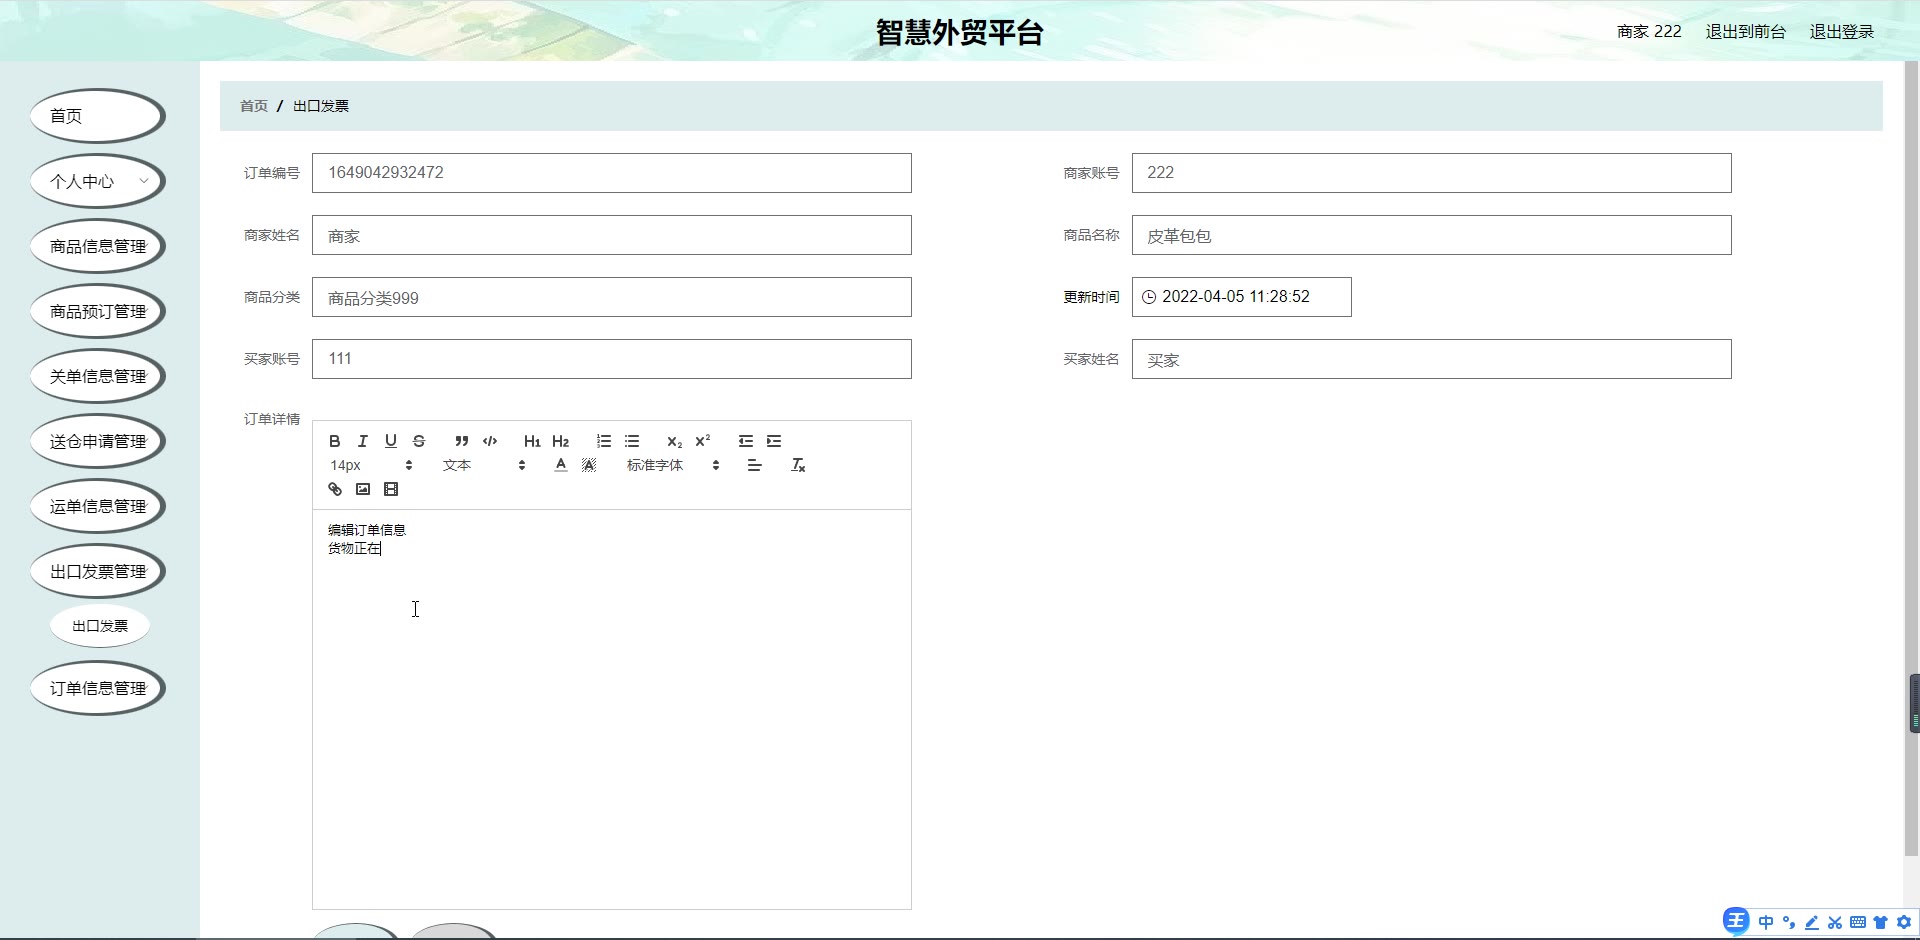
Task: Open the IME screenshot scissors tool
Action: point(1835,922)
